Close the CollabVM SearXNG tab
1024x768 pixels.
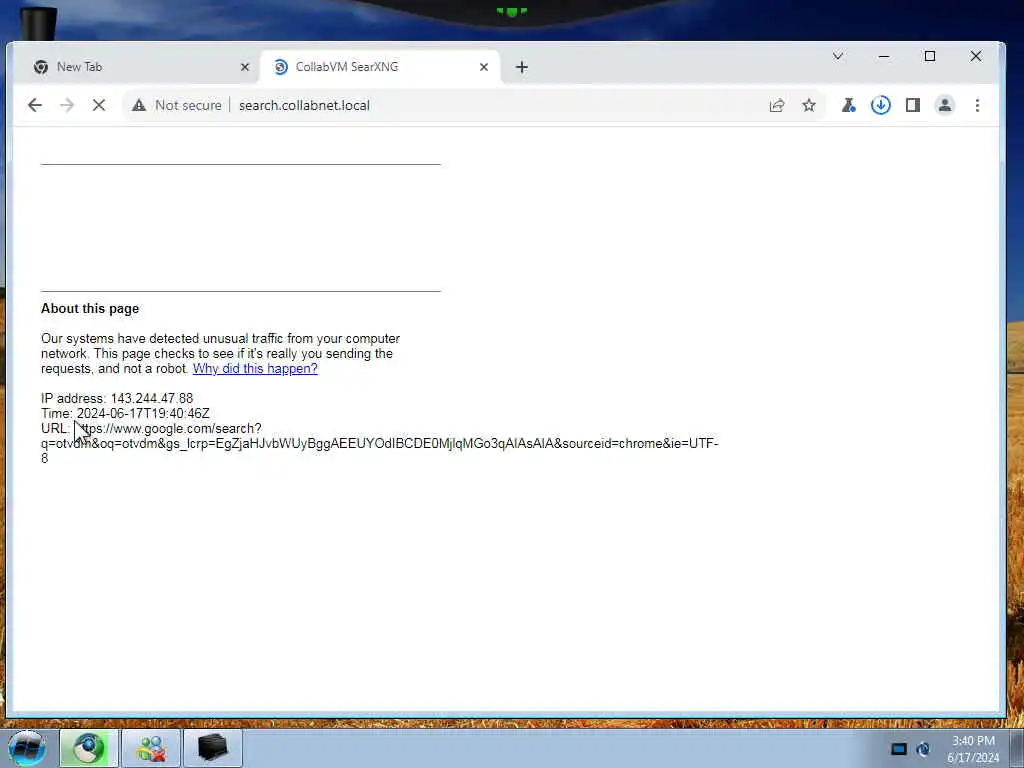click(x=484, y=67)
